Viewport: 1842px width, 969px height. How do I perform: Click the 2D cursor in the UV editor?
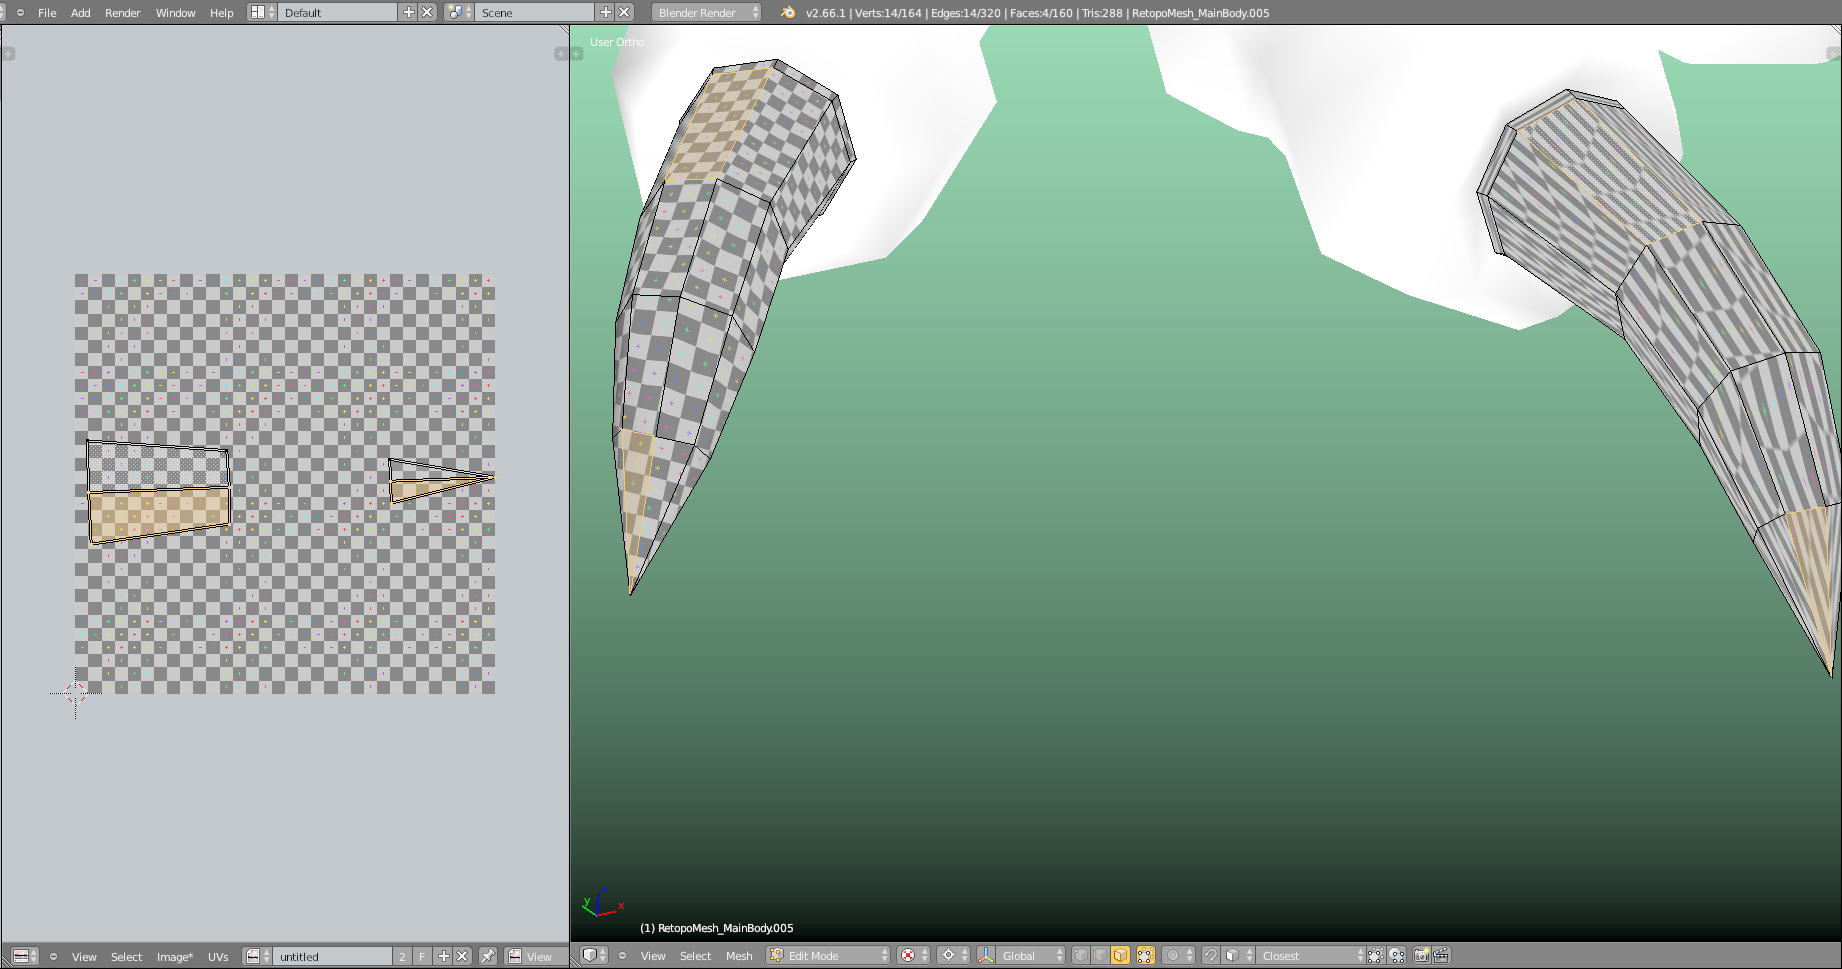75,693
